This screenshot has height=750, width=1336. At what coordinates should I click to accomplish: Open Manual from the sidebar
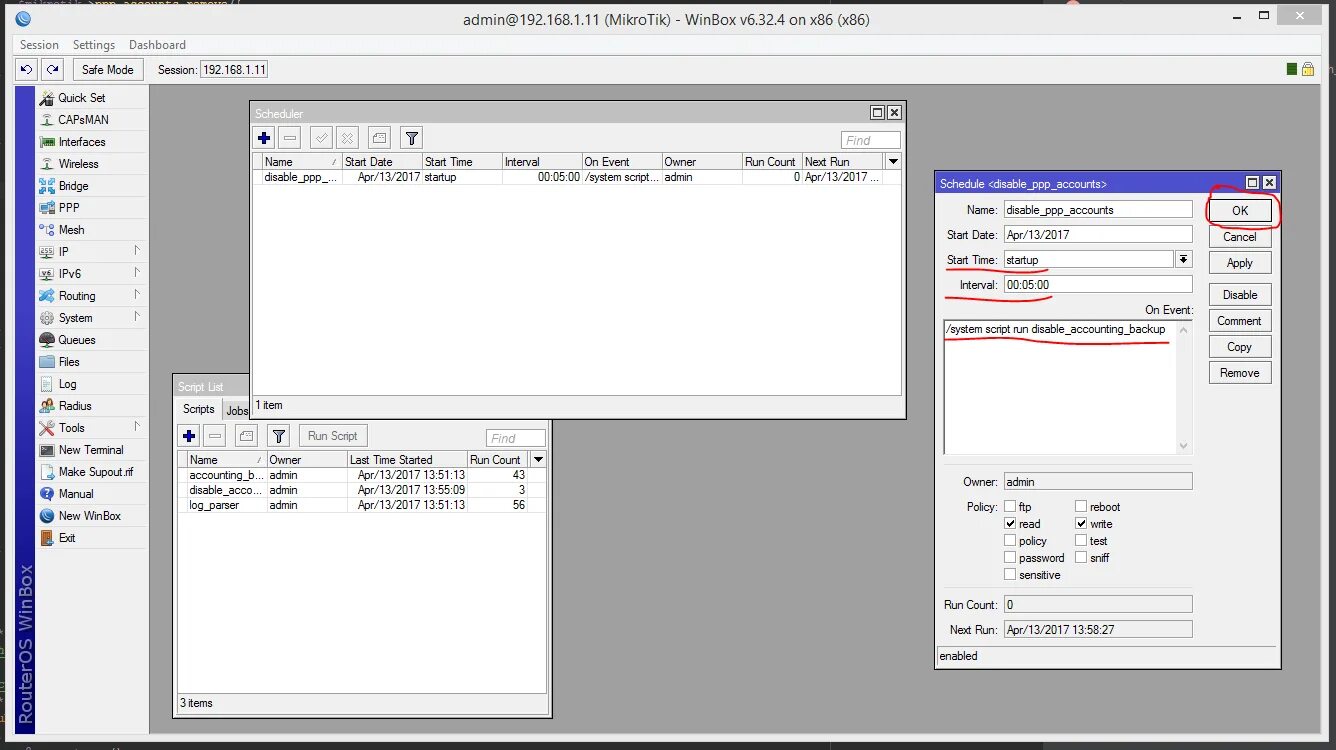75,494
